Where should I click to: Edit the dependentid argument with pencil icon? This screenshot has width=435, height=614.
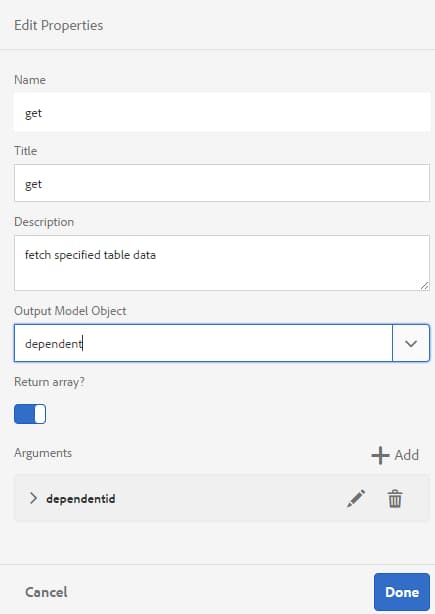click(x=356, y=498)
